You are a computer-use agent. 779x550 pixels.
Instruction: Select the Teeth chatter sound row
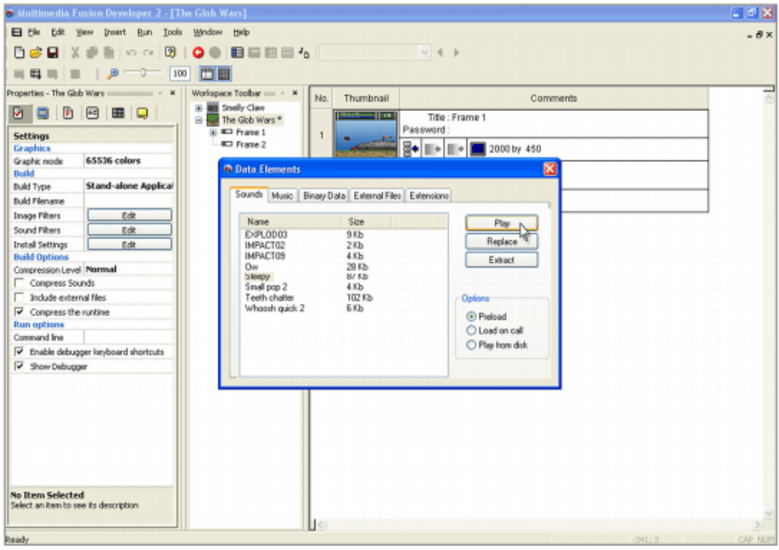pyautogui.click(x=343, y=298)
